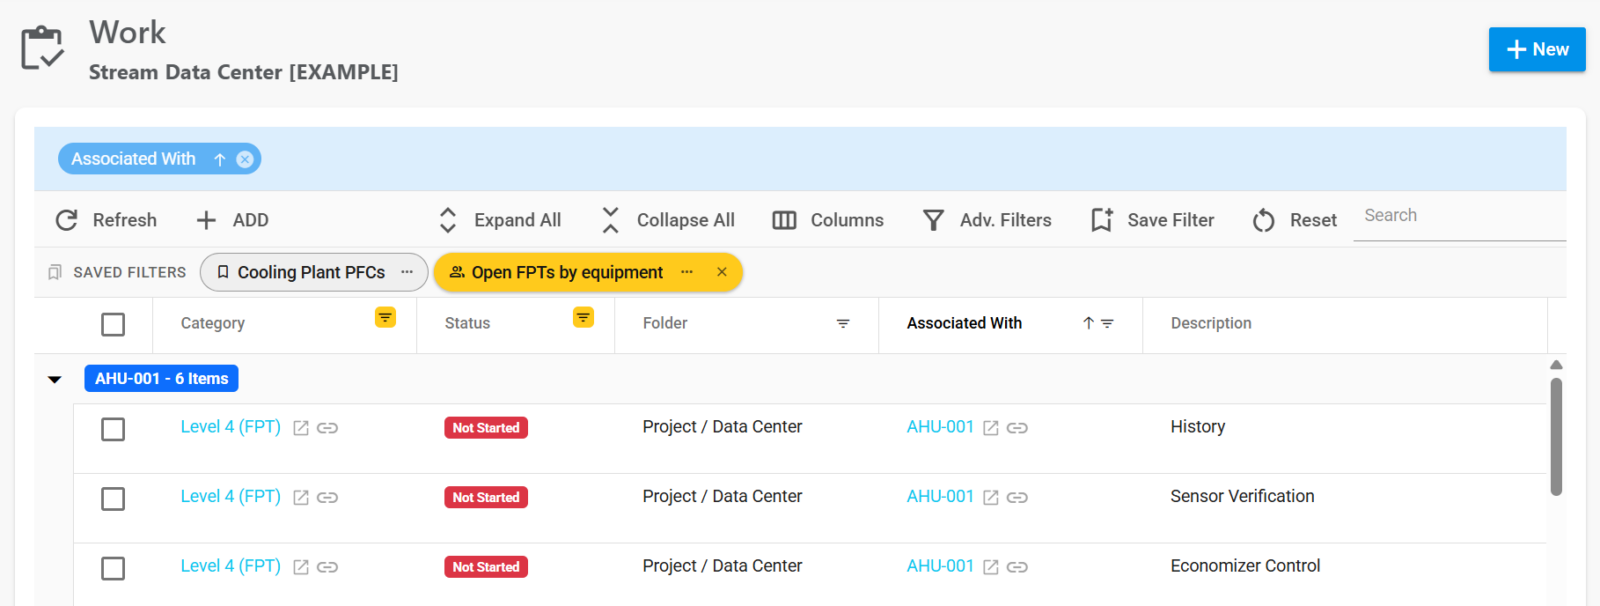The width and height of the screenshot is (1600, 606).
Task: Open the Status column filter
Action: 583,317
